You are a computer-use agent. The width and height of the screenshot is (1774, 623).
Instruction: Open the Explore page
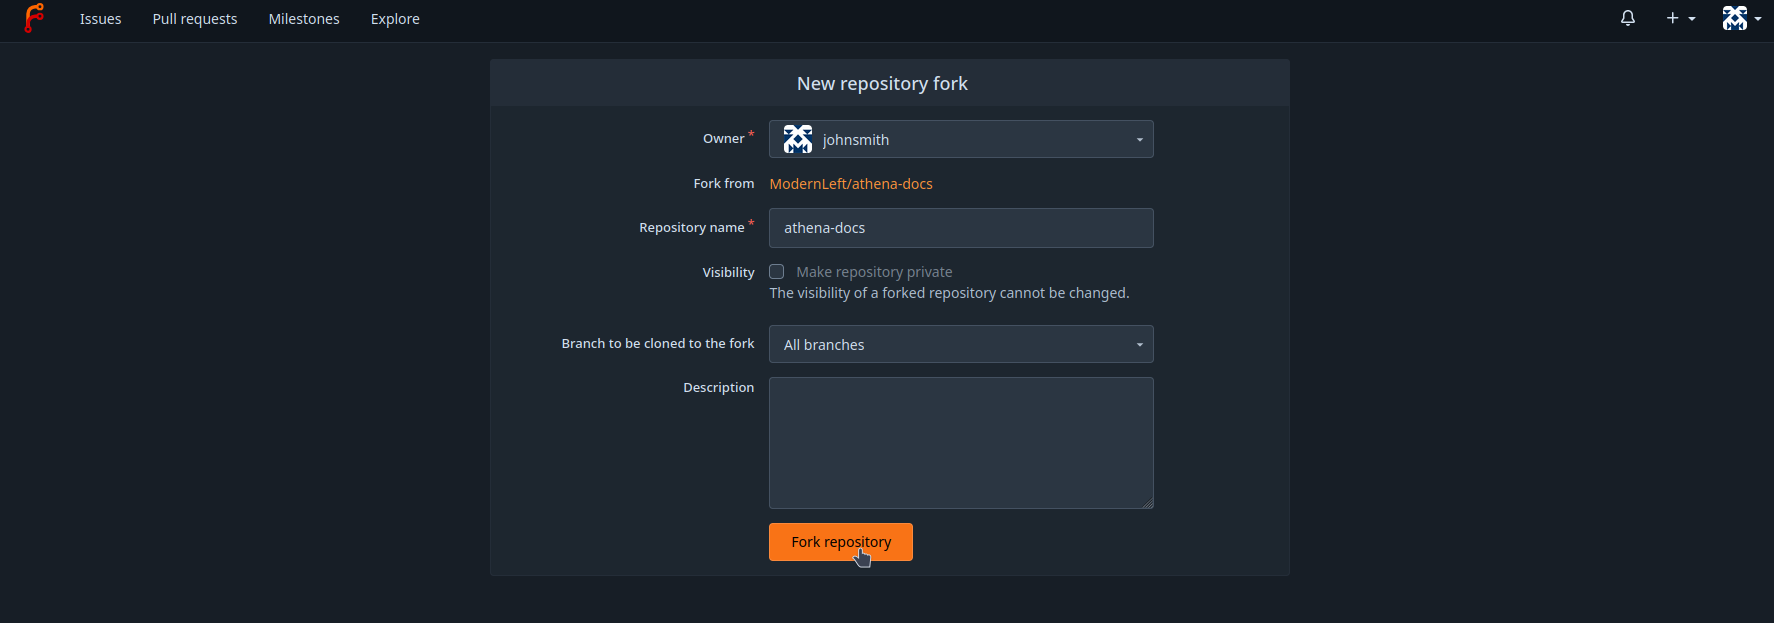395,19
